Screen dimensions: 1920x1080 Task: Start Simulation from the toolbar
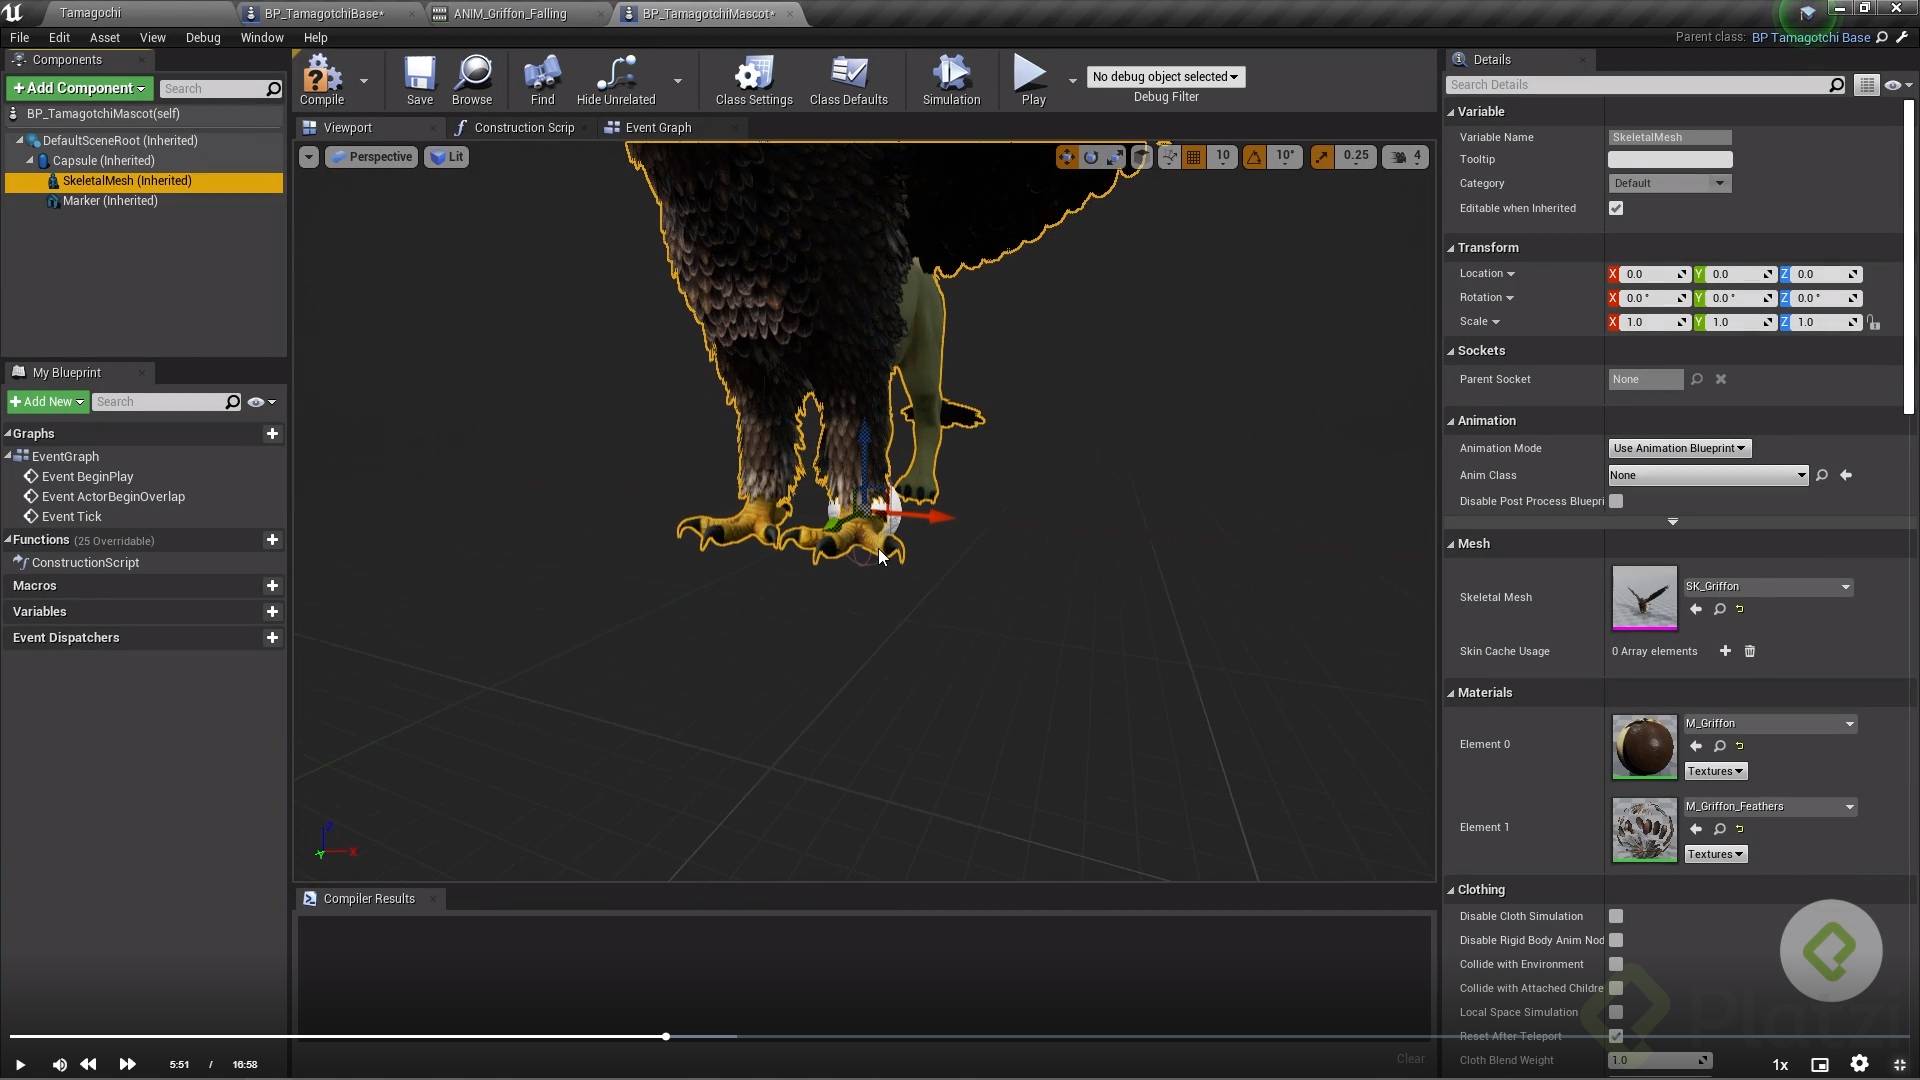950,79
